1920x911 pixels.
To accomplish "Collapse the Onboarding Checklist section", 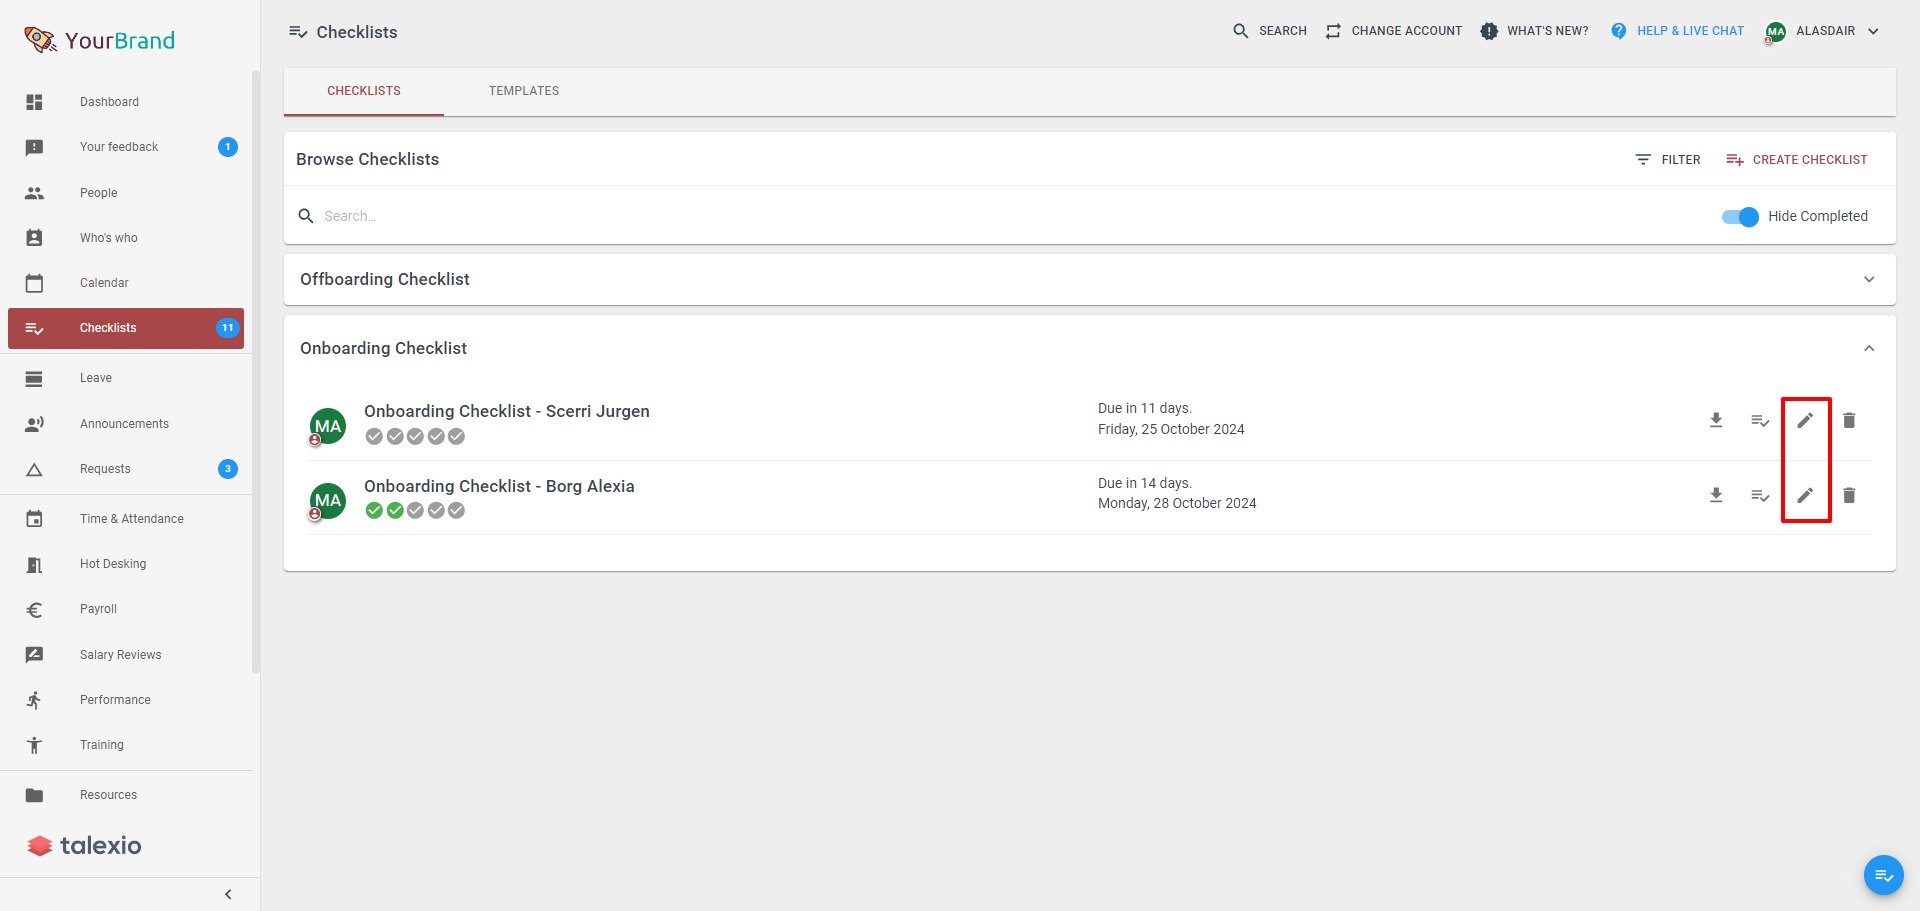I will 1869,348.
